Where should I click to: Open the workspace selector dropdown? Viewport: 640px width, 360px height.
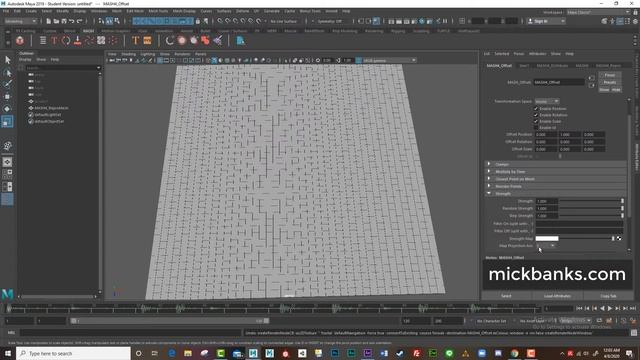[598, 12]
